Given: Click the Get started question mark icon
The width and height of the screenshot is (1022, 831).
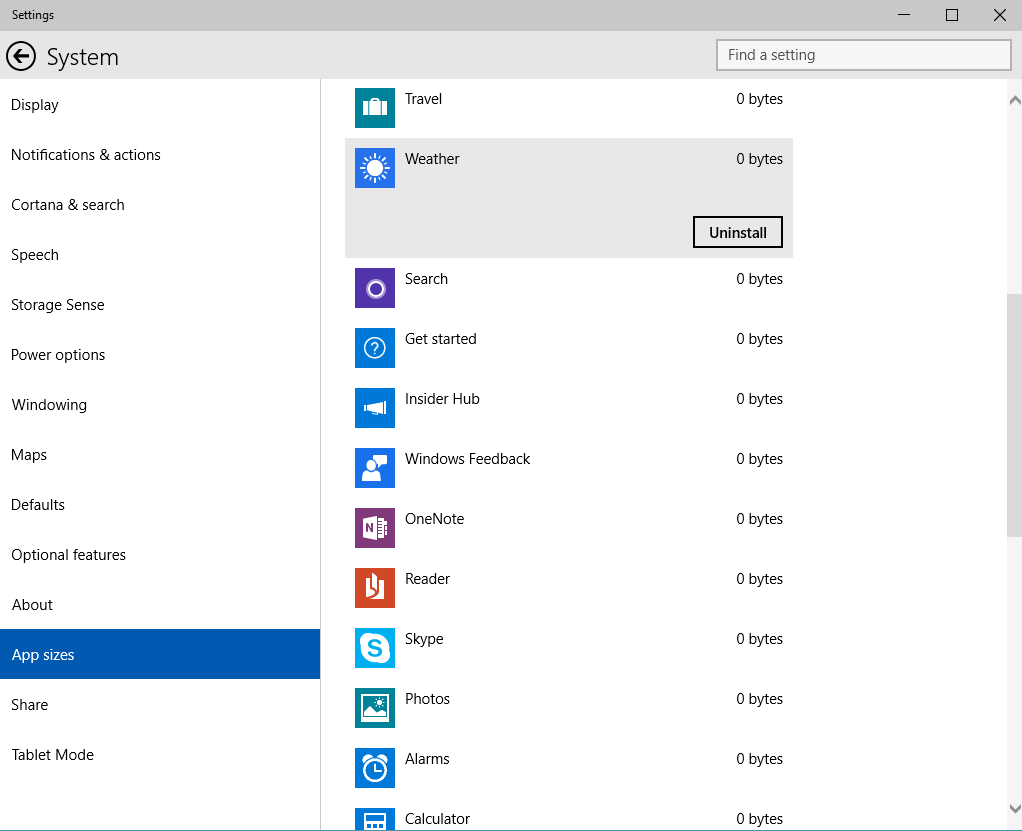Looking at the screenshot, I should 375,348.
